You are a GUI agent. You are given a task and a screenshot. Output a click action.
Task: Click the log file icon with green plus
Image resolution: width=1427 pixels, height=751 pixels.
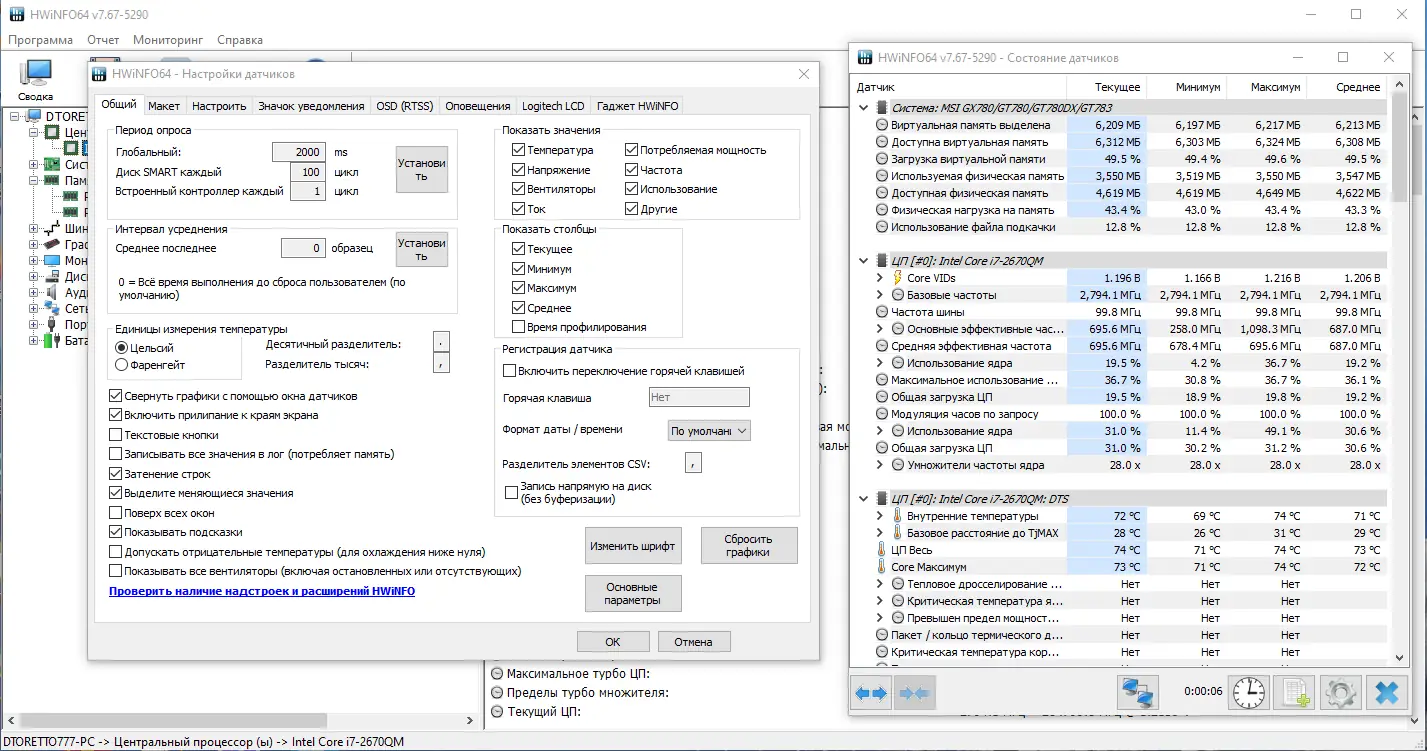[x=1295, y=692]
